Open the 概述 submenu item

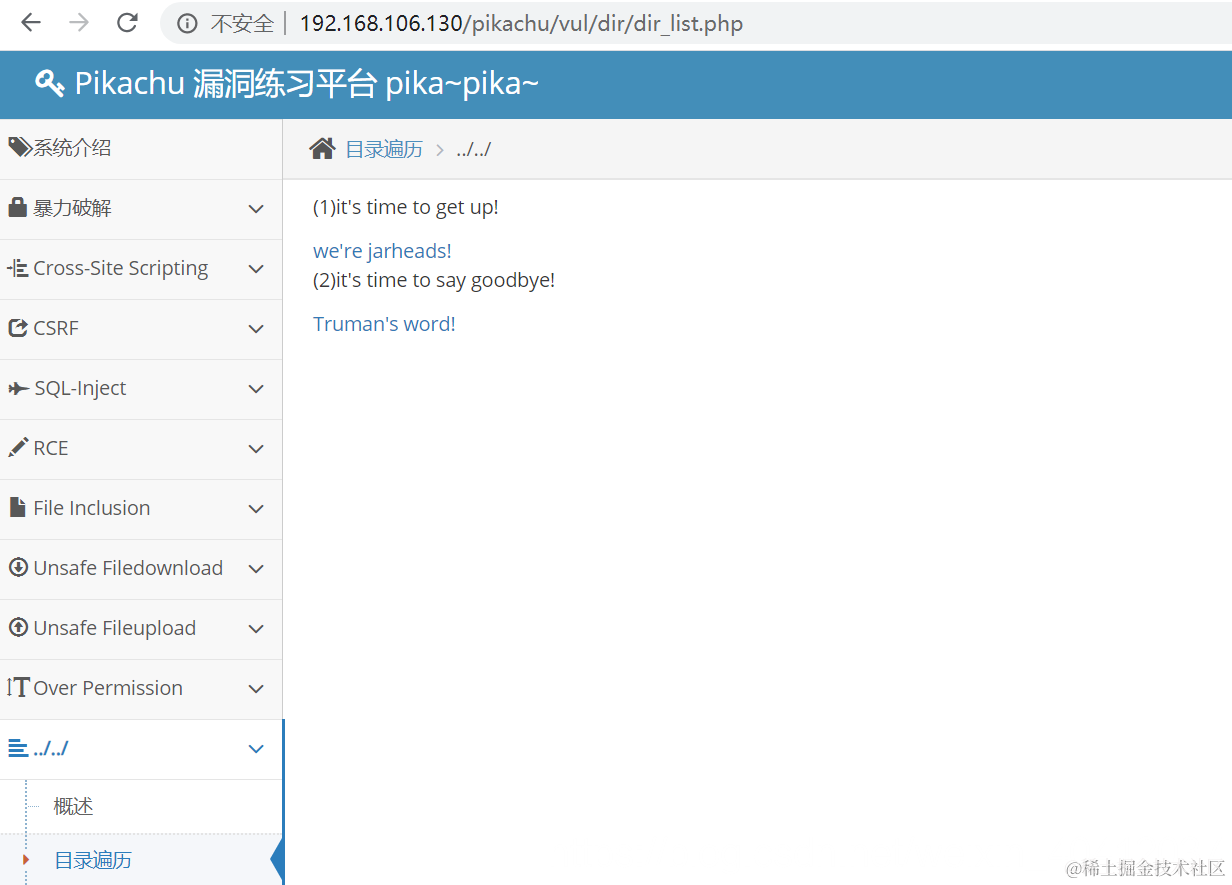pyautogui.click(x=73, y=806)
